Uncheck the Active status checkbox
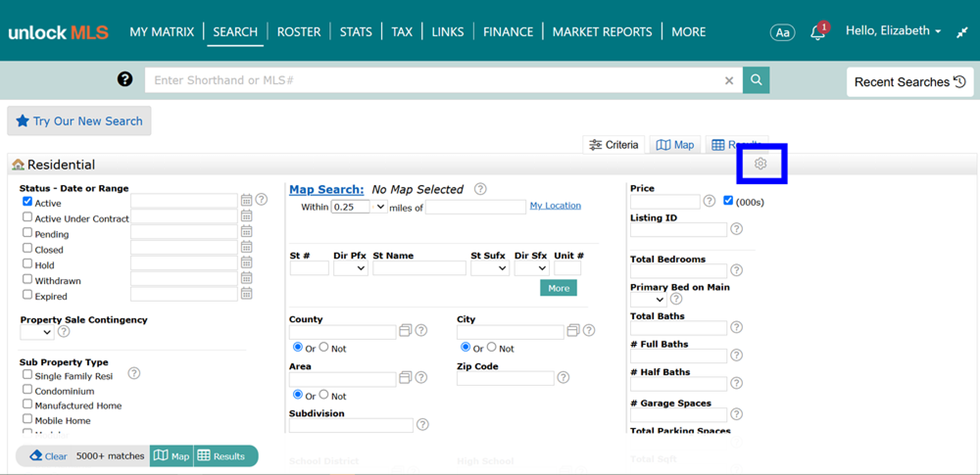This screenshot has height=475, width=980. pyautogui.click(x=27, y=201)
